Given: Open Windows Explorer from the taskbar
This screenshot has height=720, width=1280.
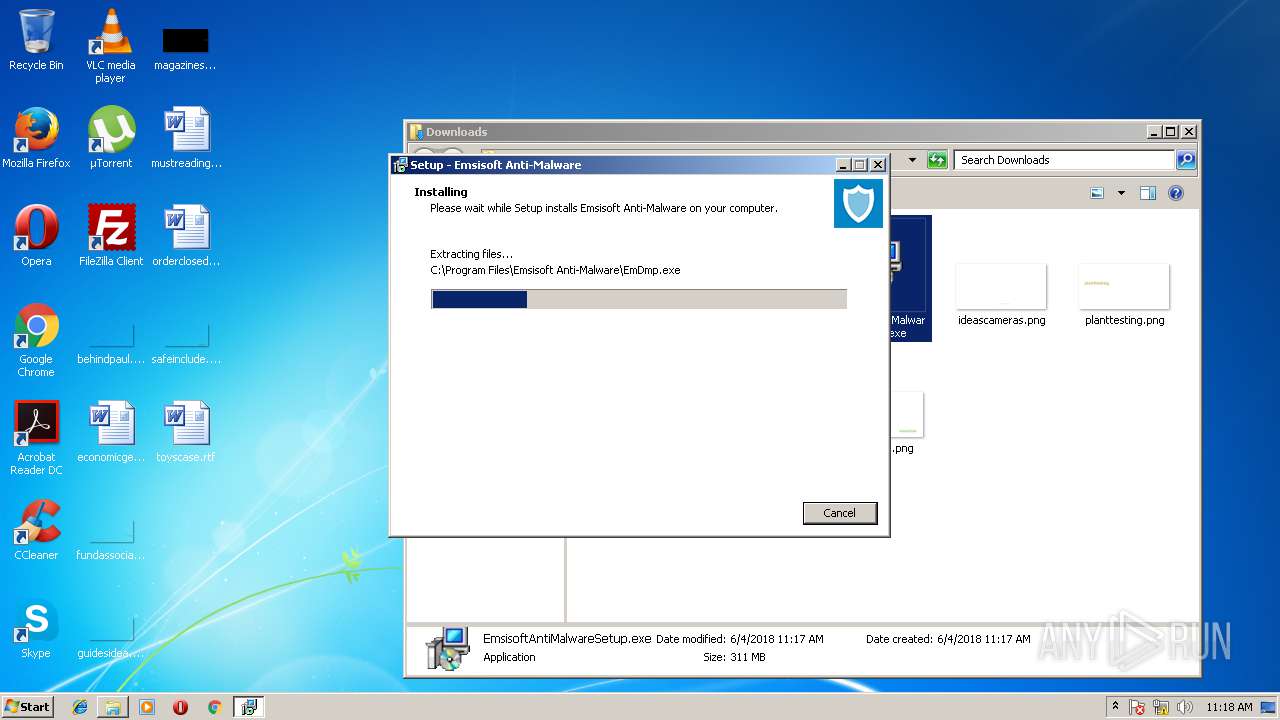Looking at the screenshot, I should click(x=113, y=707).
